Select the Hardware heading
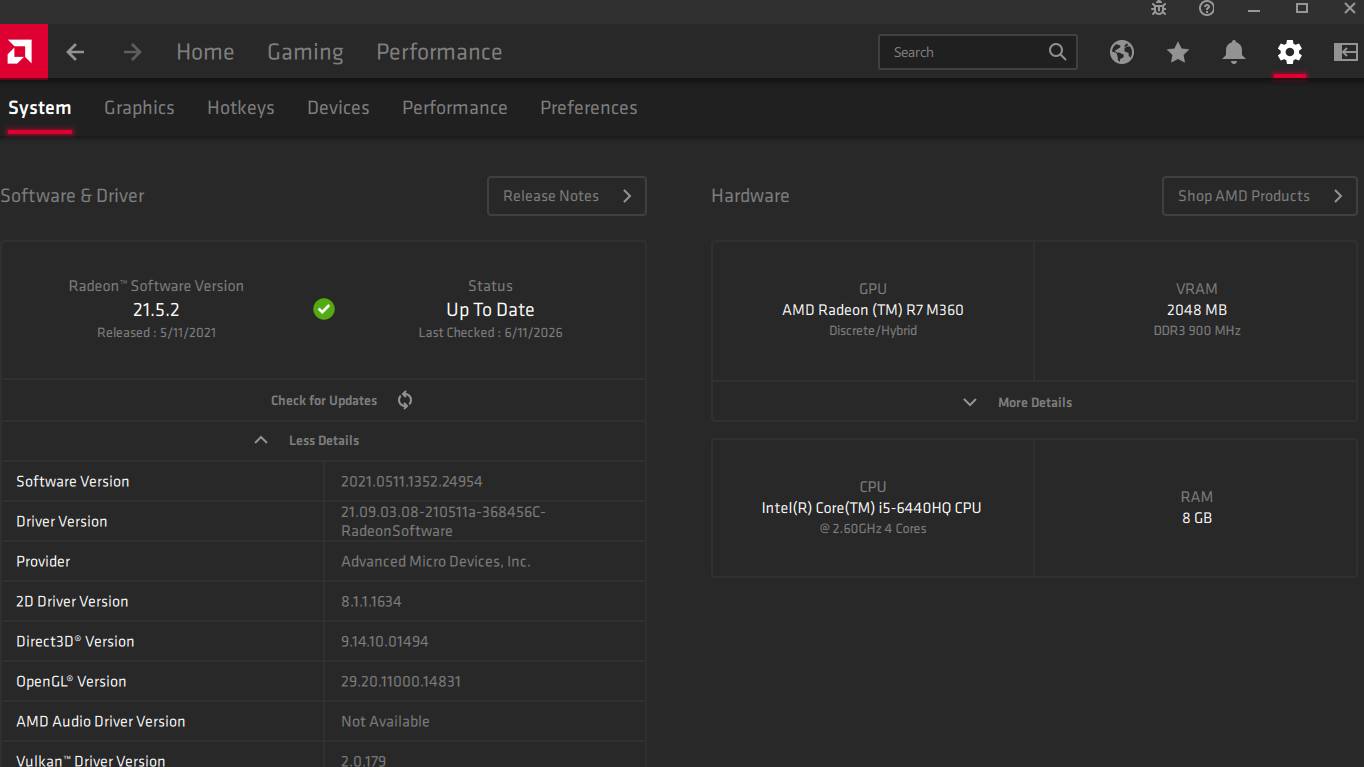The image size is (1364, 767). pyautogui.click(x=750, y=196)
